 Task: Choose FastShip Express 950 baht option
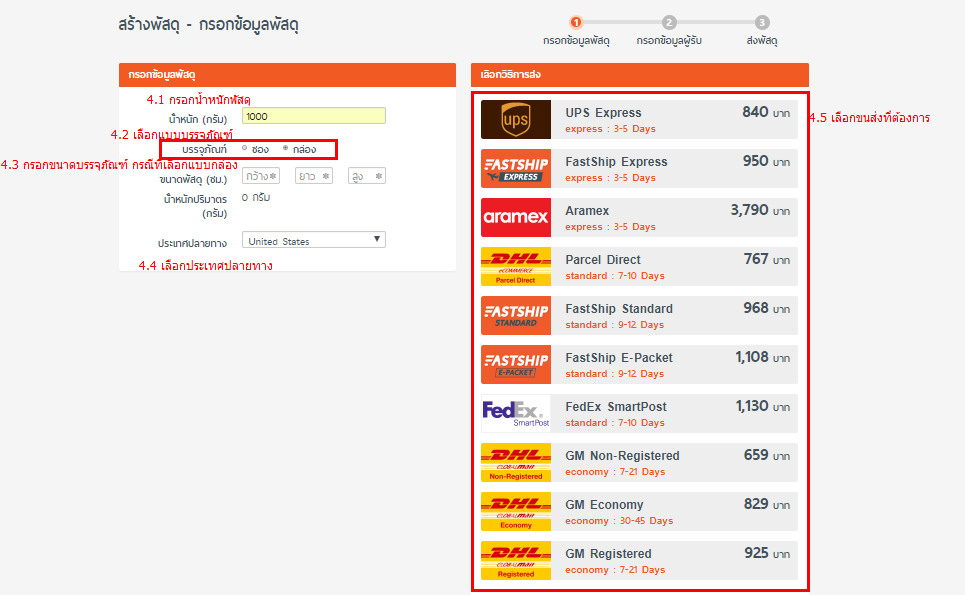(639, 168)
